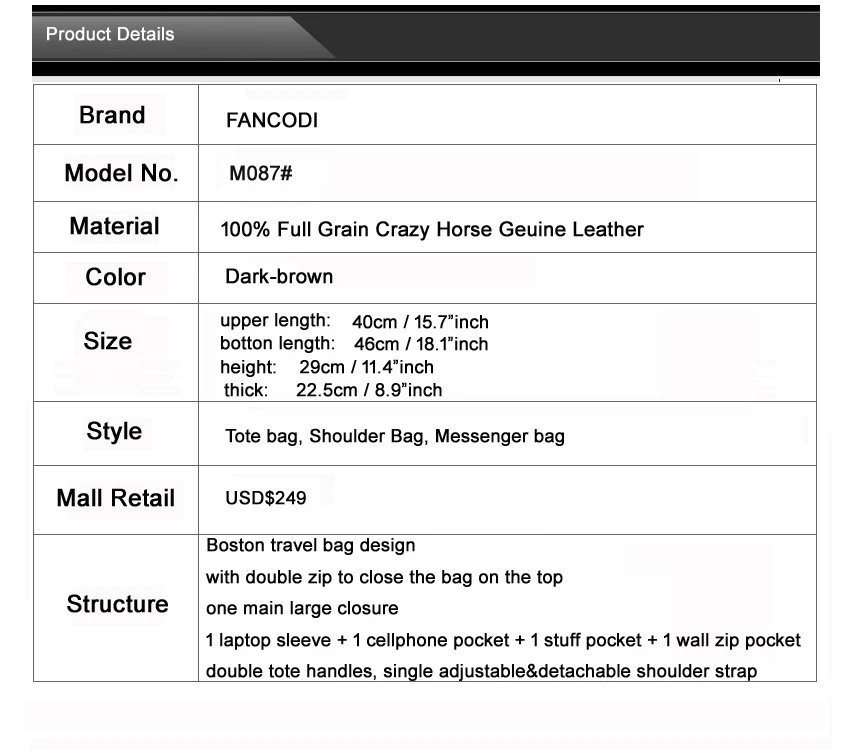Select the 'Model No.' label
852x750 pixels.
(121, 173)
